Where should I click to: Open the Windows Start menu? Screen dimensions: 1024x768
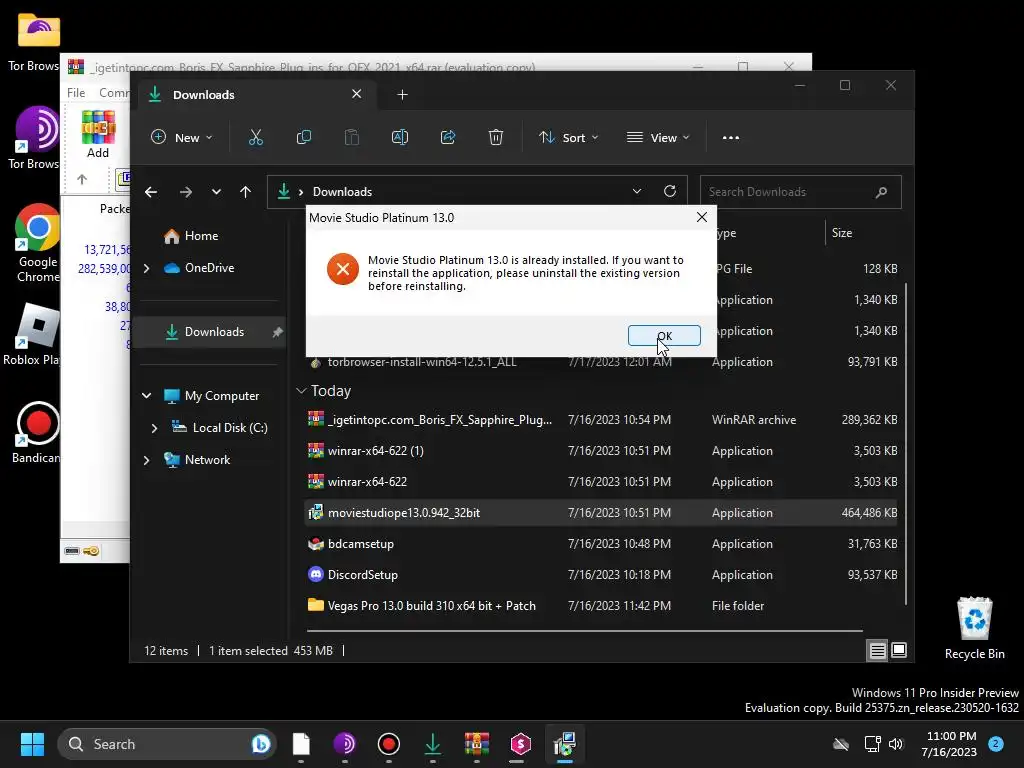coord(32,744)
